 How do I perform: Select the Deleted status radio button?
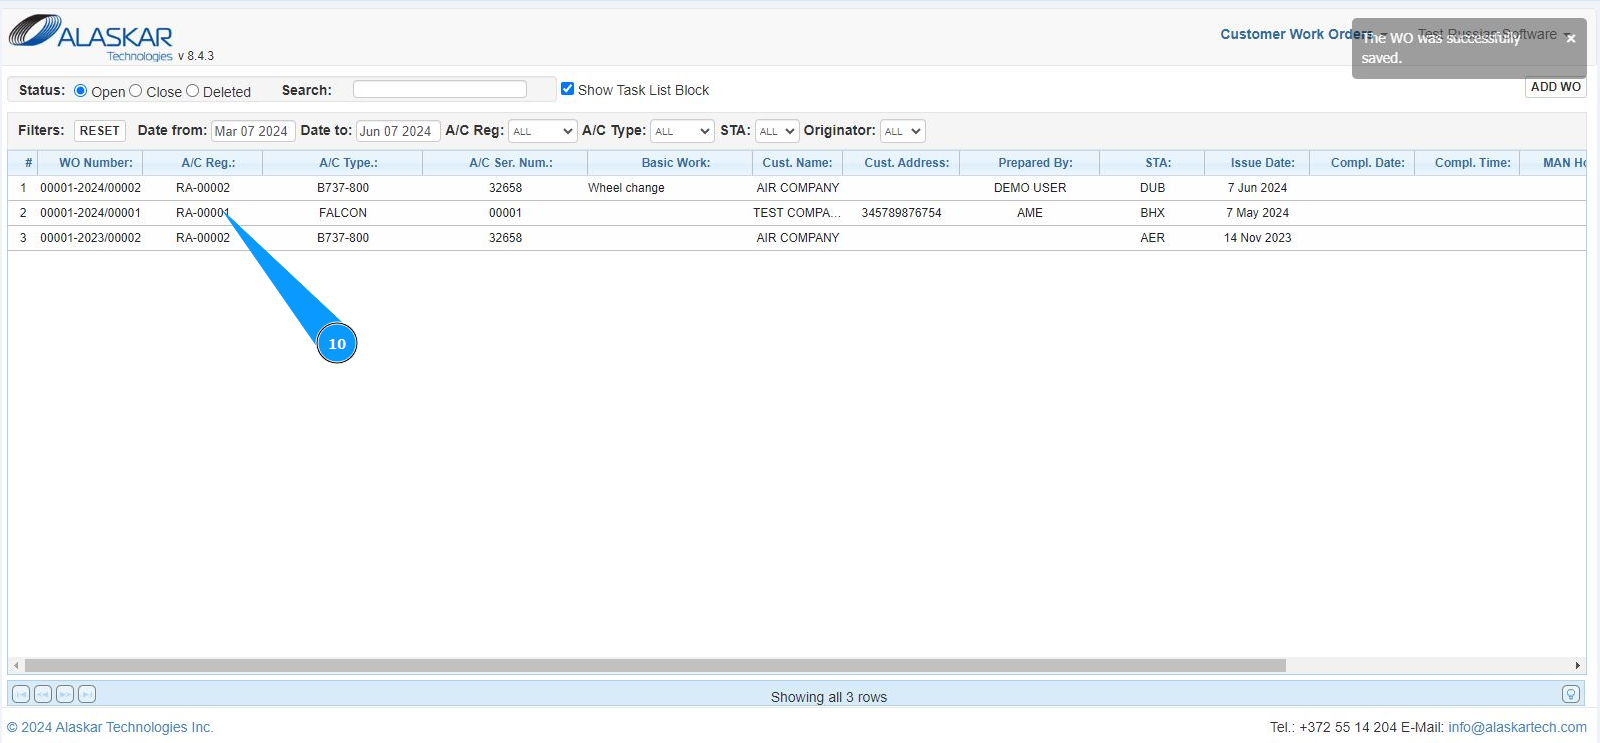(193, 91)
